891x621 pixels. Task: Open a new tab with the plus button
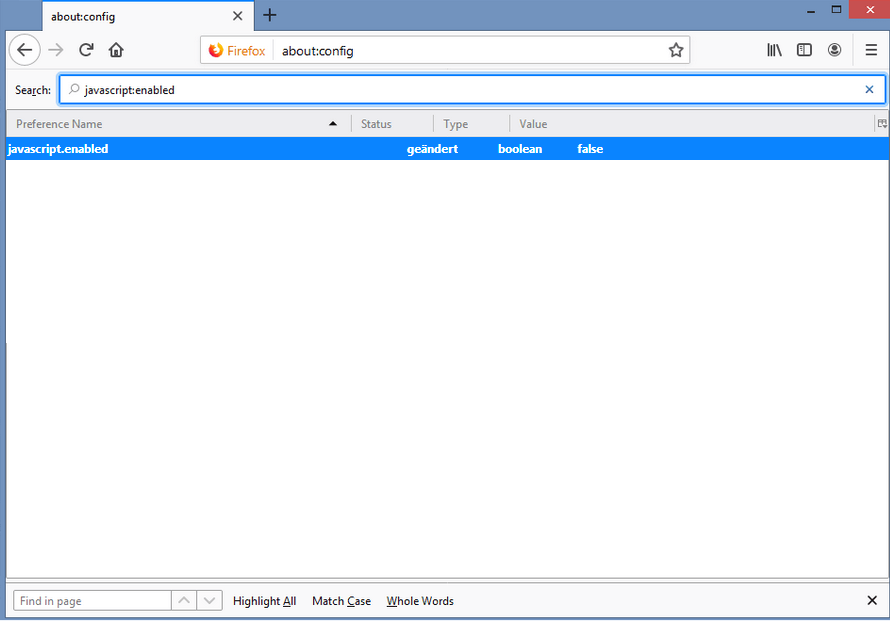[269, 16]
